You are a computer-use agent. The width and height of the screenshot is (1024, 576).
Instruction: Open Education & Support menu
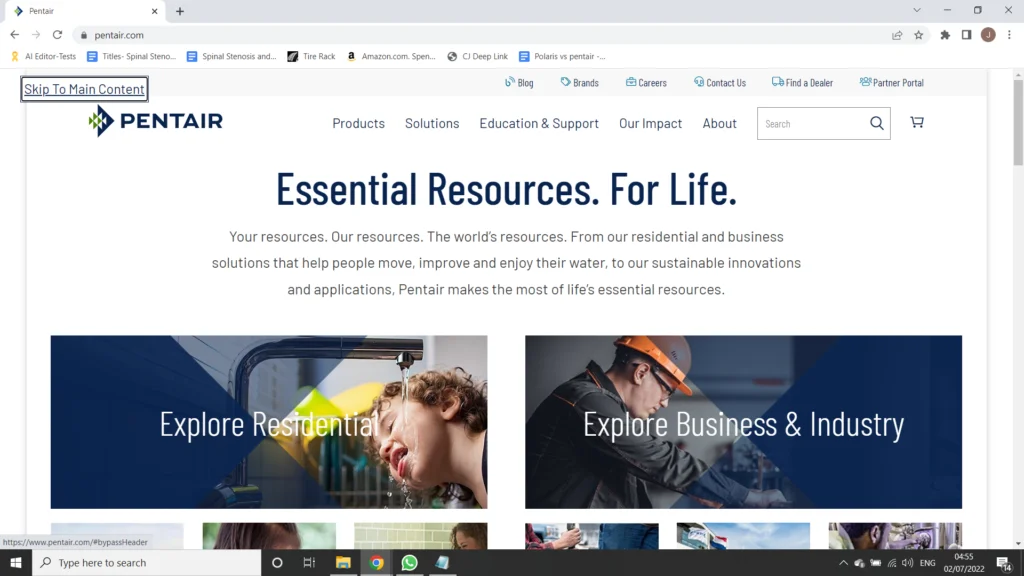[539, 123]
